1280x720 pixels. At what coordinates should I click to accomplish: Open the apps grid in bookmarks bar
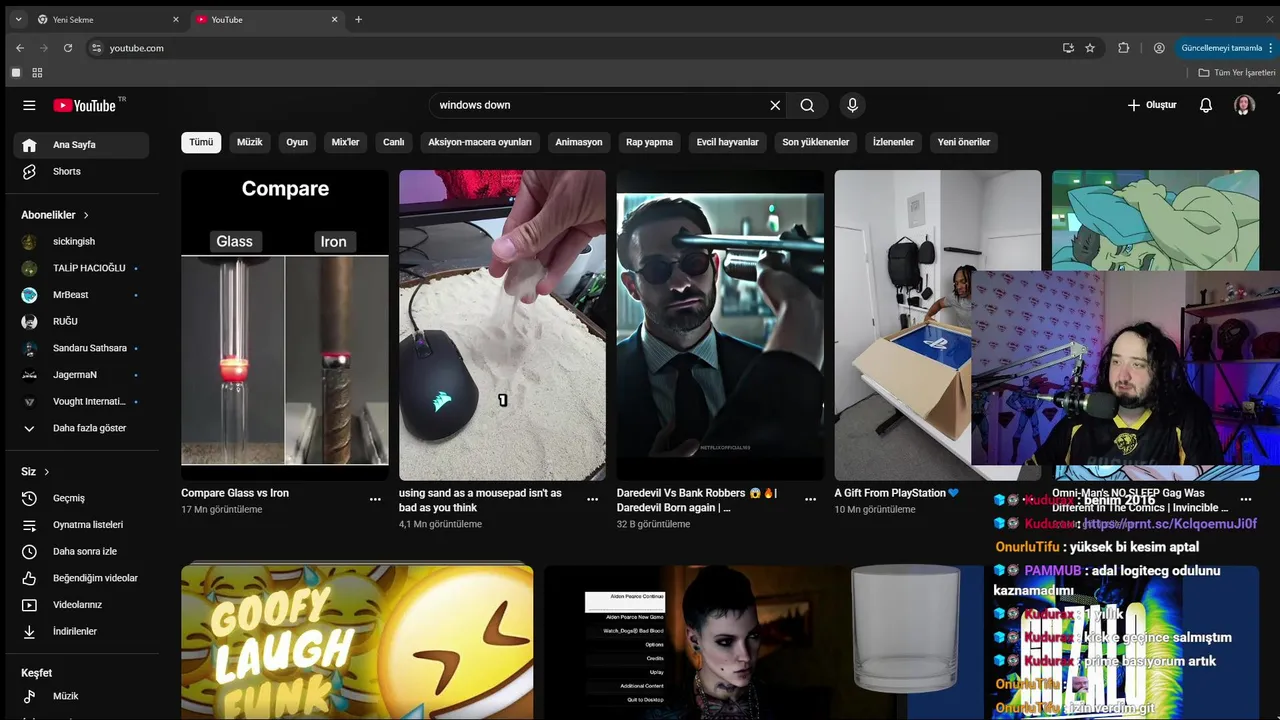(37, 73)
